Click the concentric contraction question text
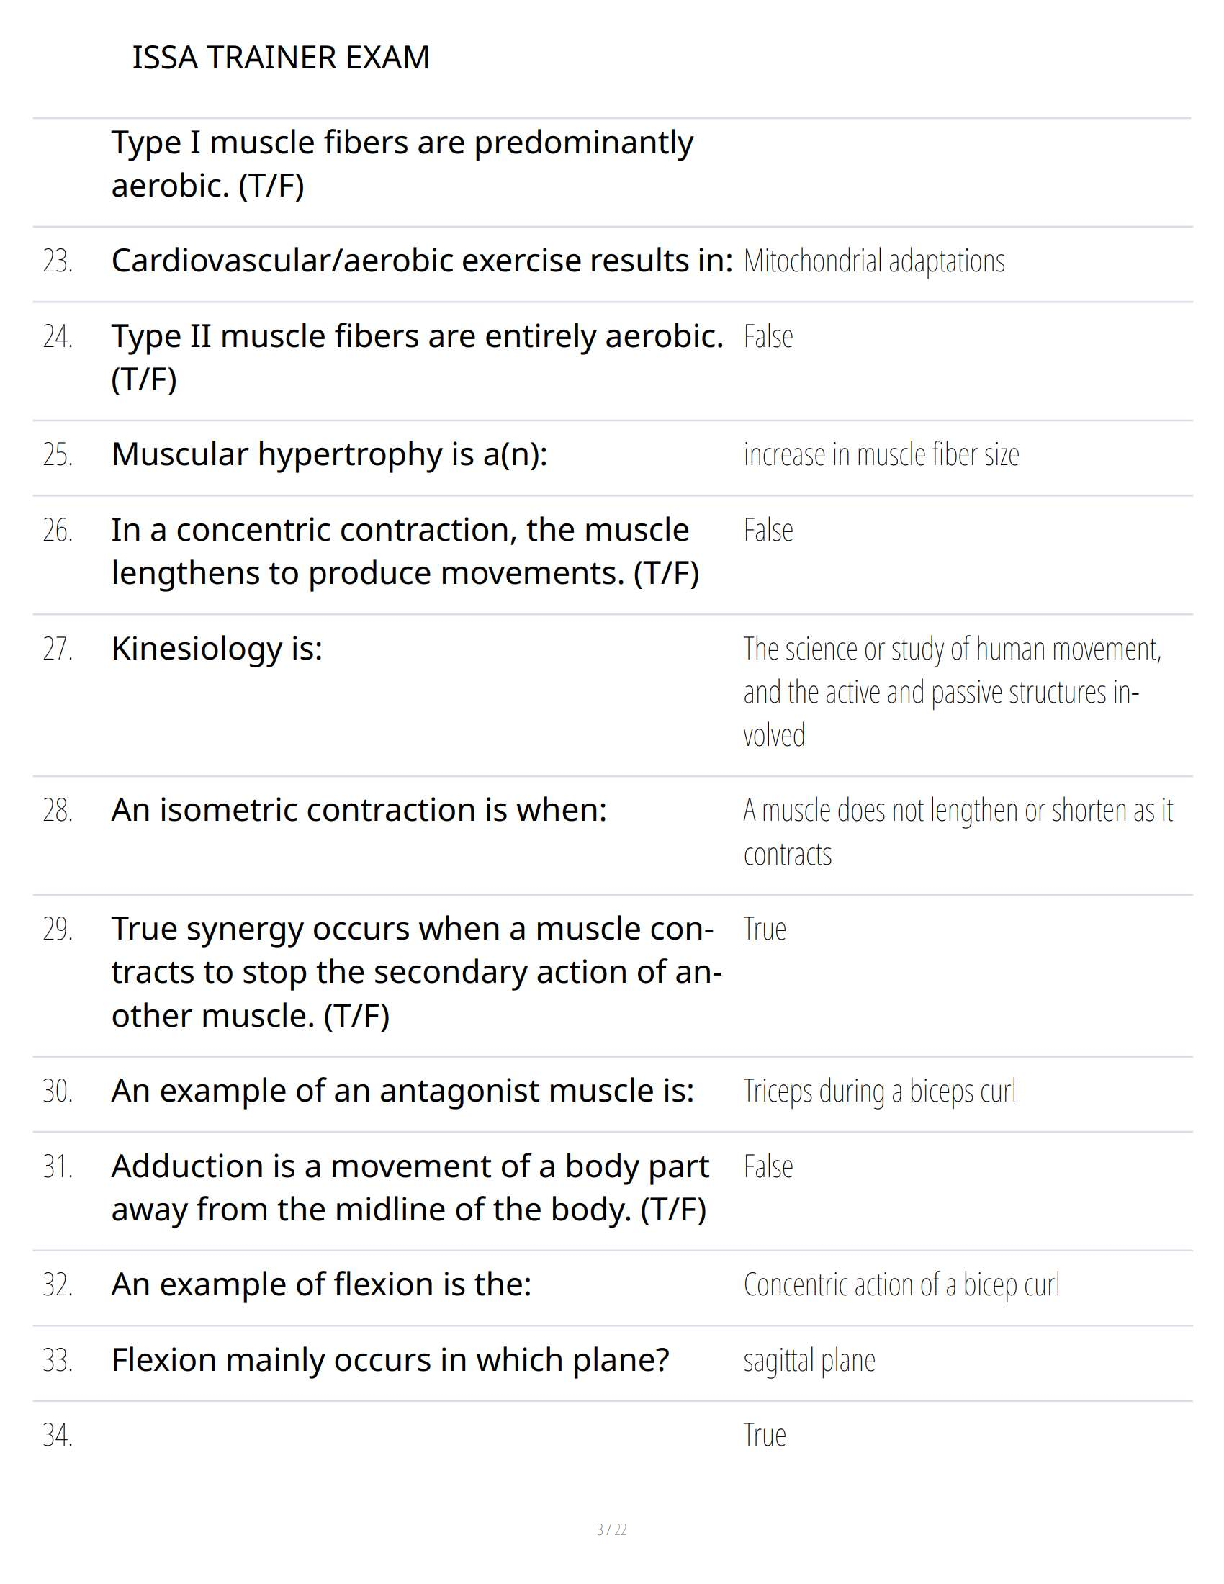1224x1584 pixels. pos(405,551)
